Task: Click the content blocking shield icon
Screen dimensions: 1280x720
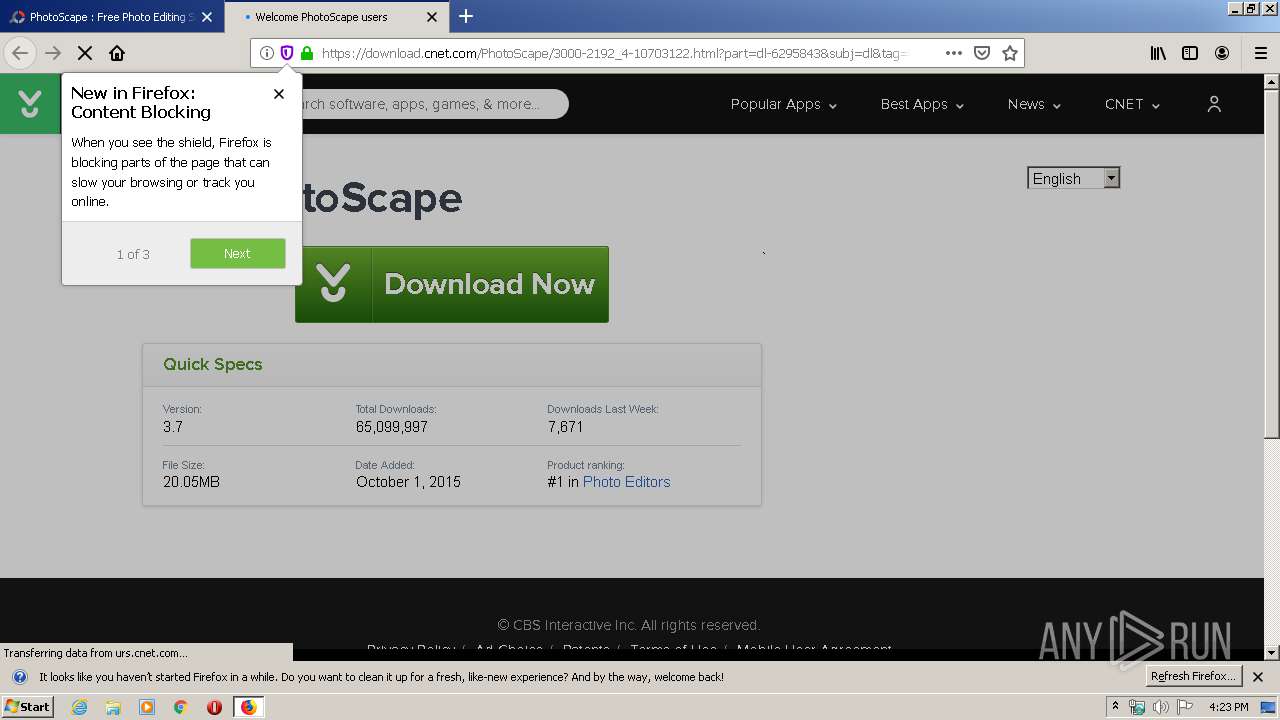Action: tap(287, 53)
